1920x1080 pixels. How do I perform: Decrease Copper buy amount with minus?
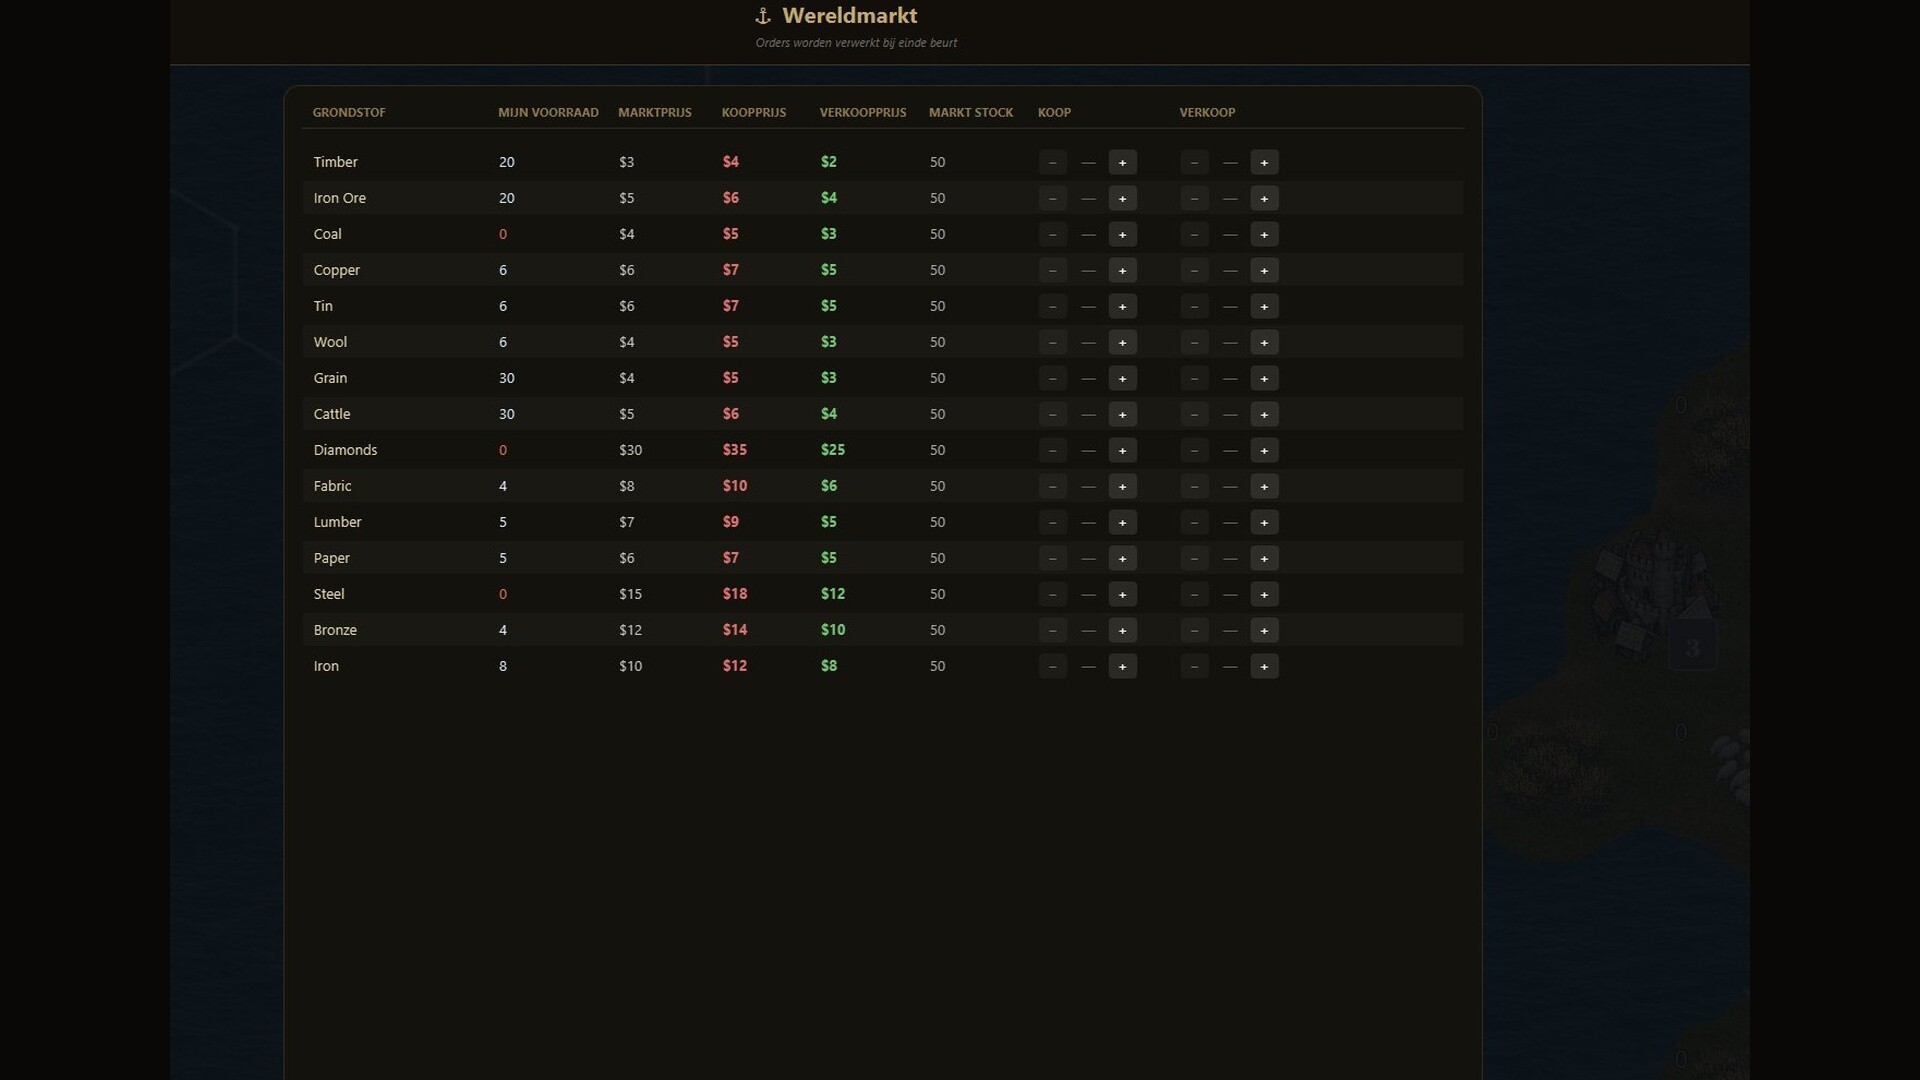click(x=1052, y=270)
